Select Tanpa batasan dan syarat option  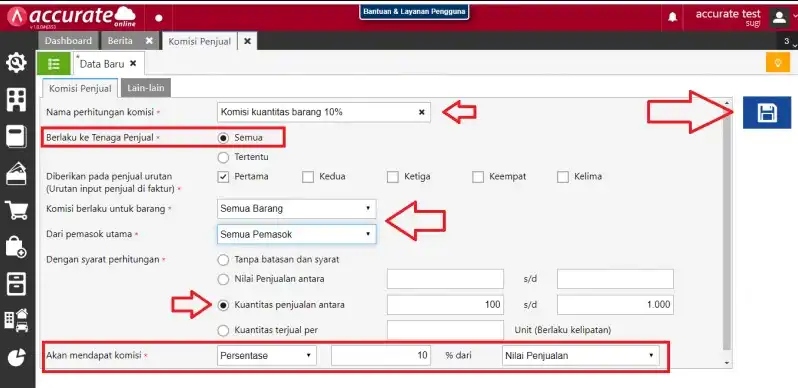223,260
